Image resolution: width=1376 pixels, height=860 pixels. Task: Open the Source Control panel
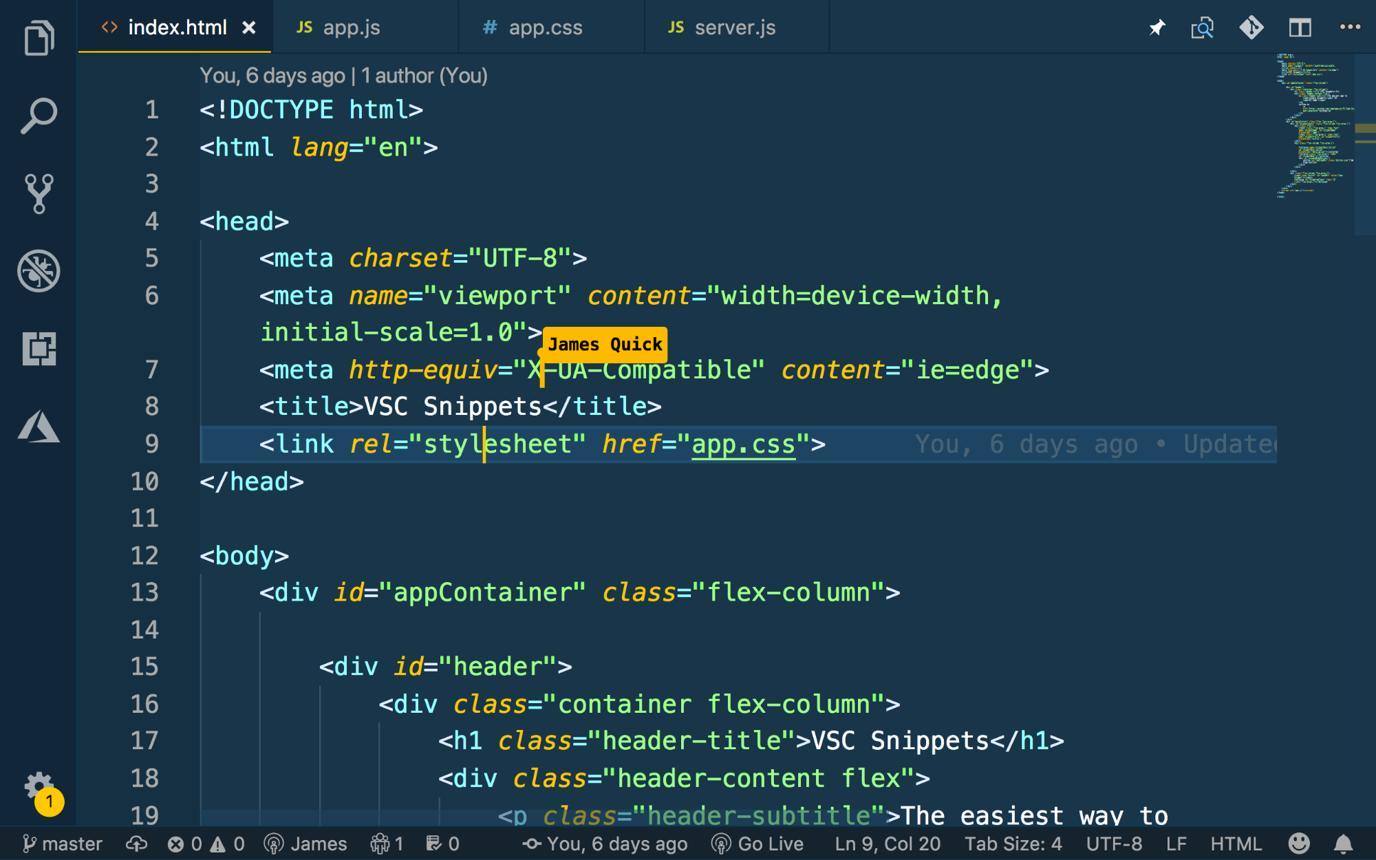(x=38, y=192)
